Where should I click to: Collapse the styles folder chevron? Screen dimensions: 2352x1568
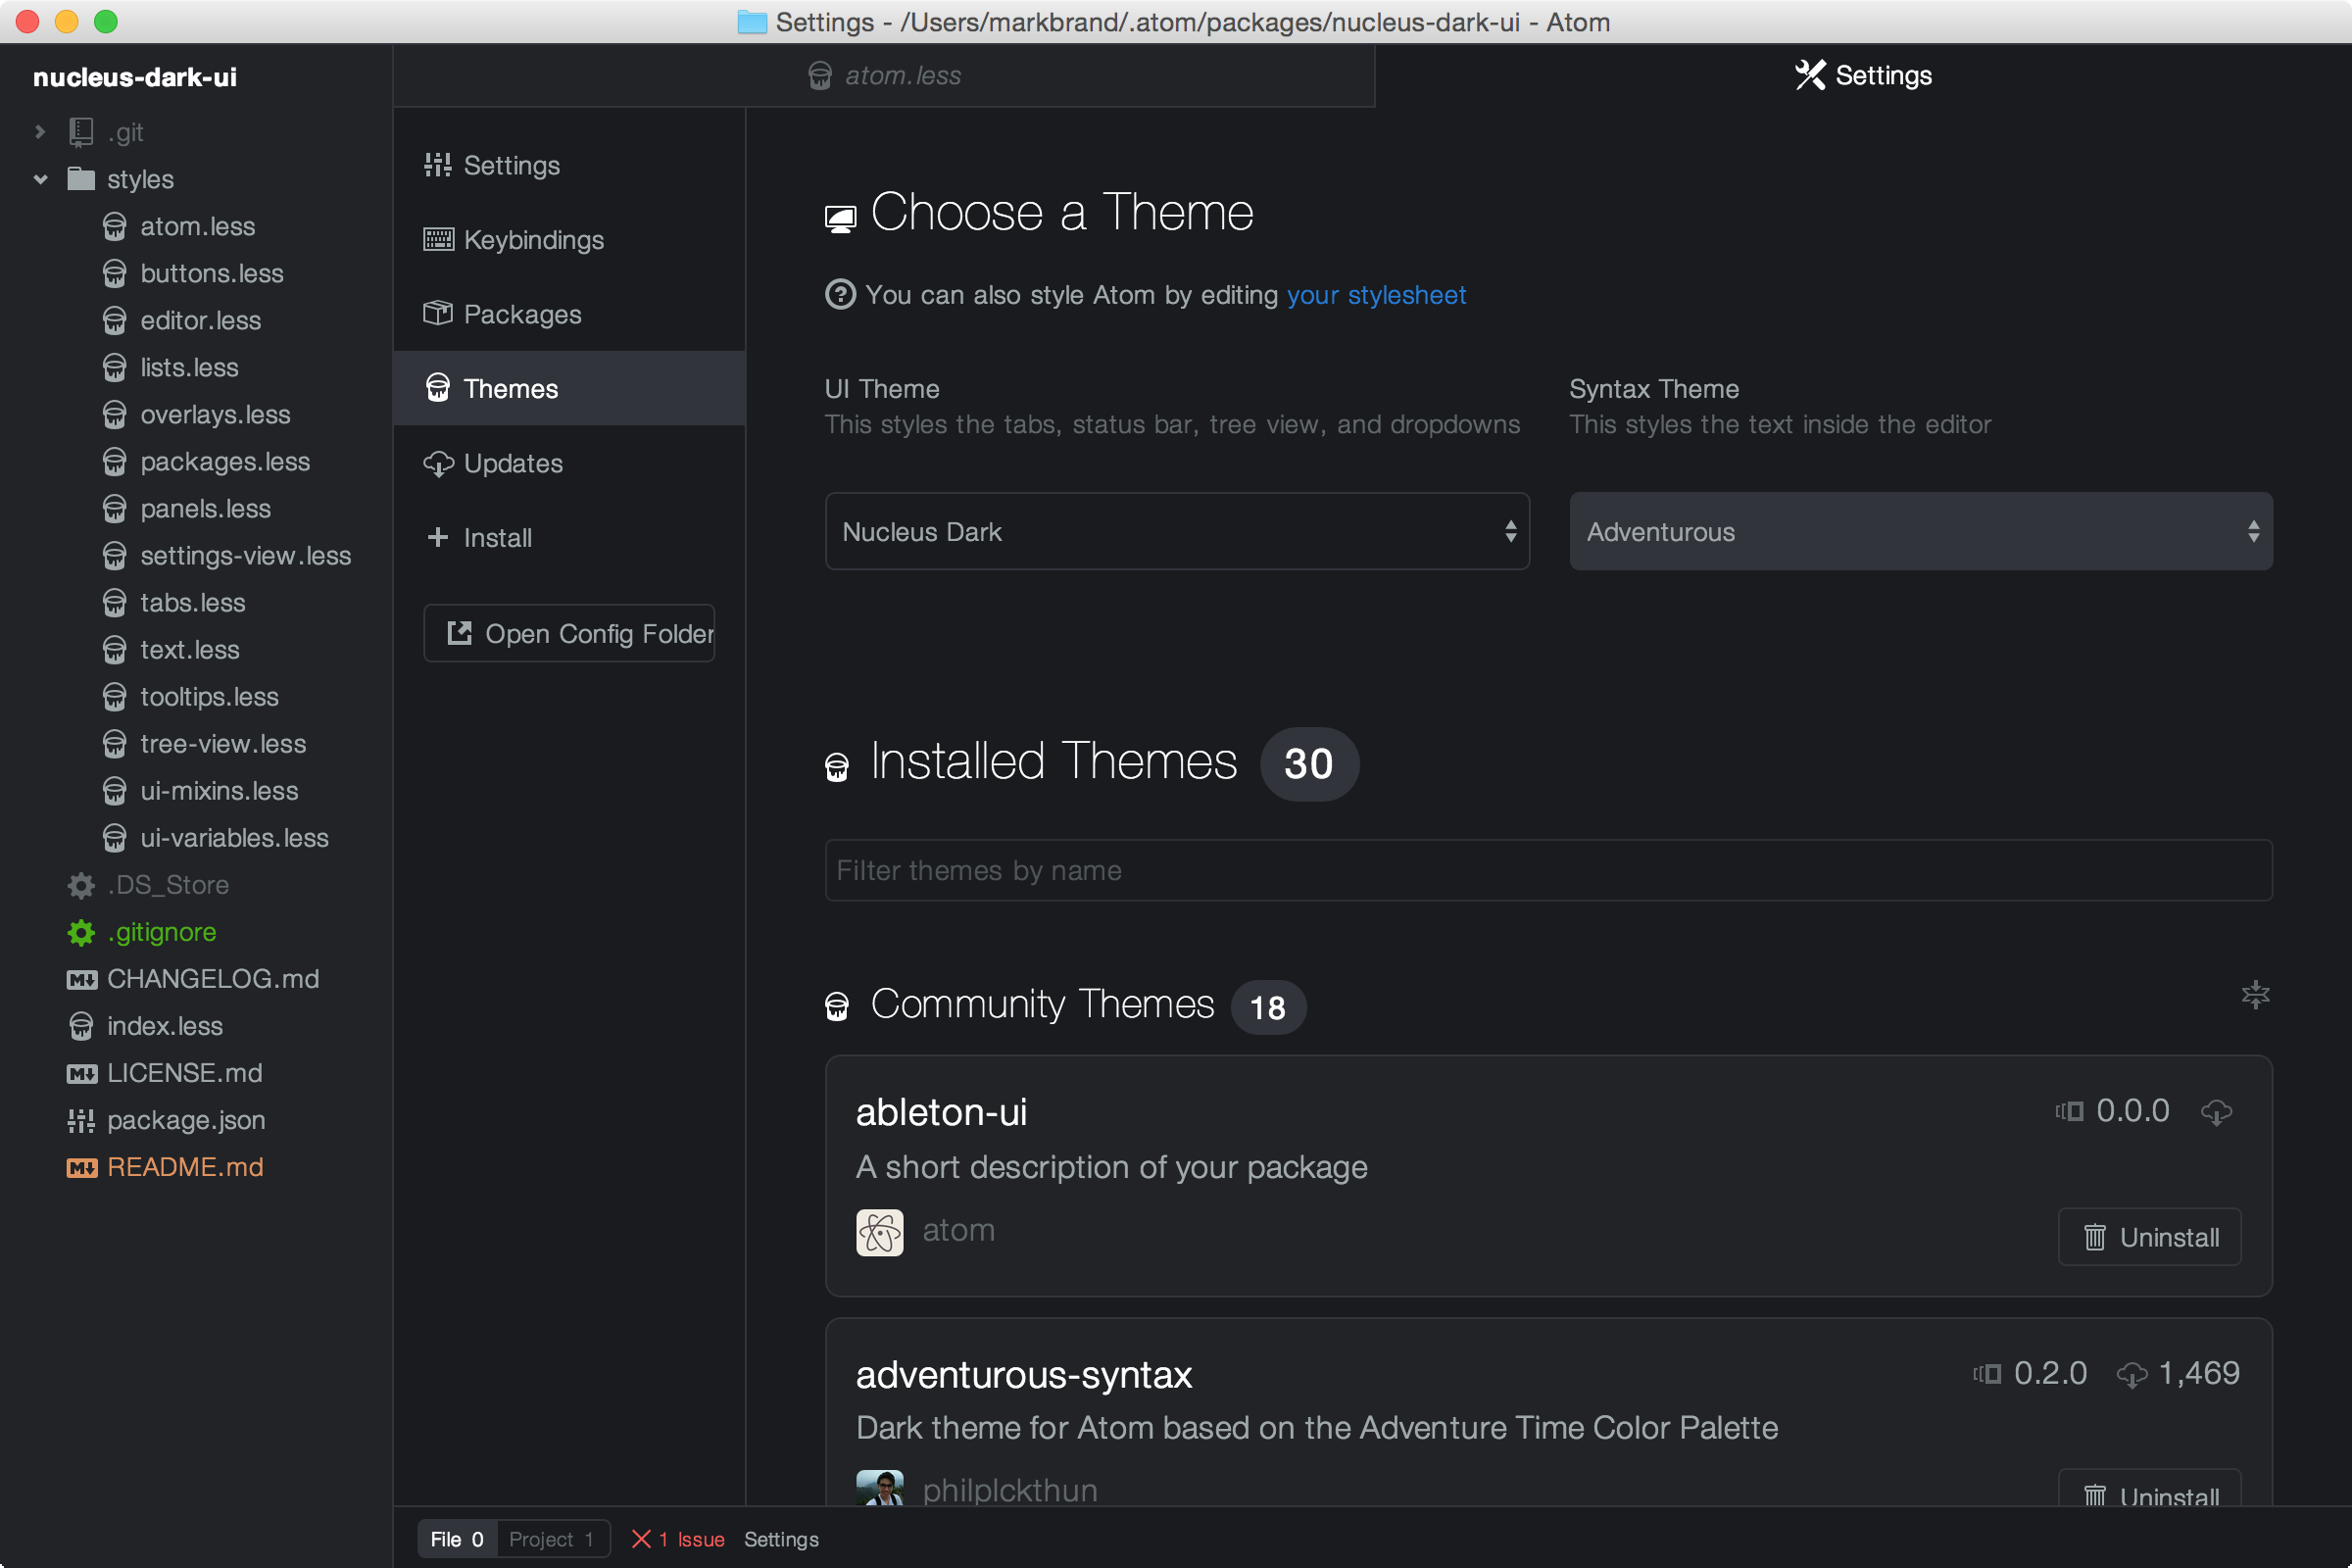(40, 180)
